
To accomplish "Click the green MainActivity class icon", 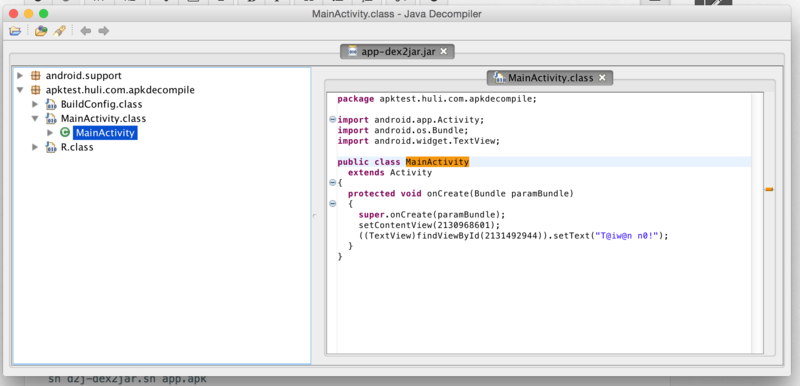I will [x=65, y=133].
